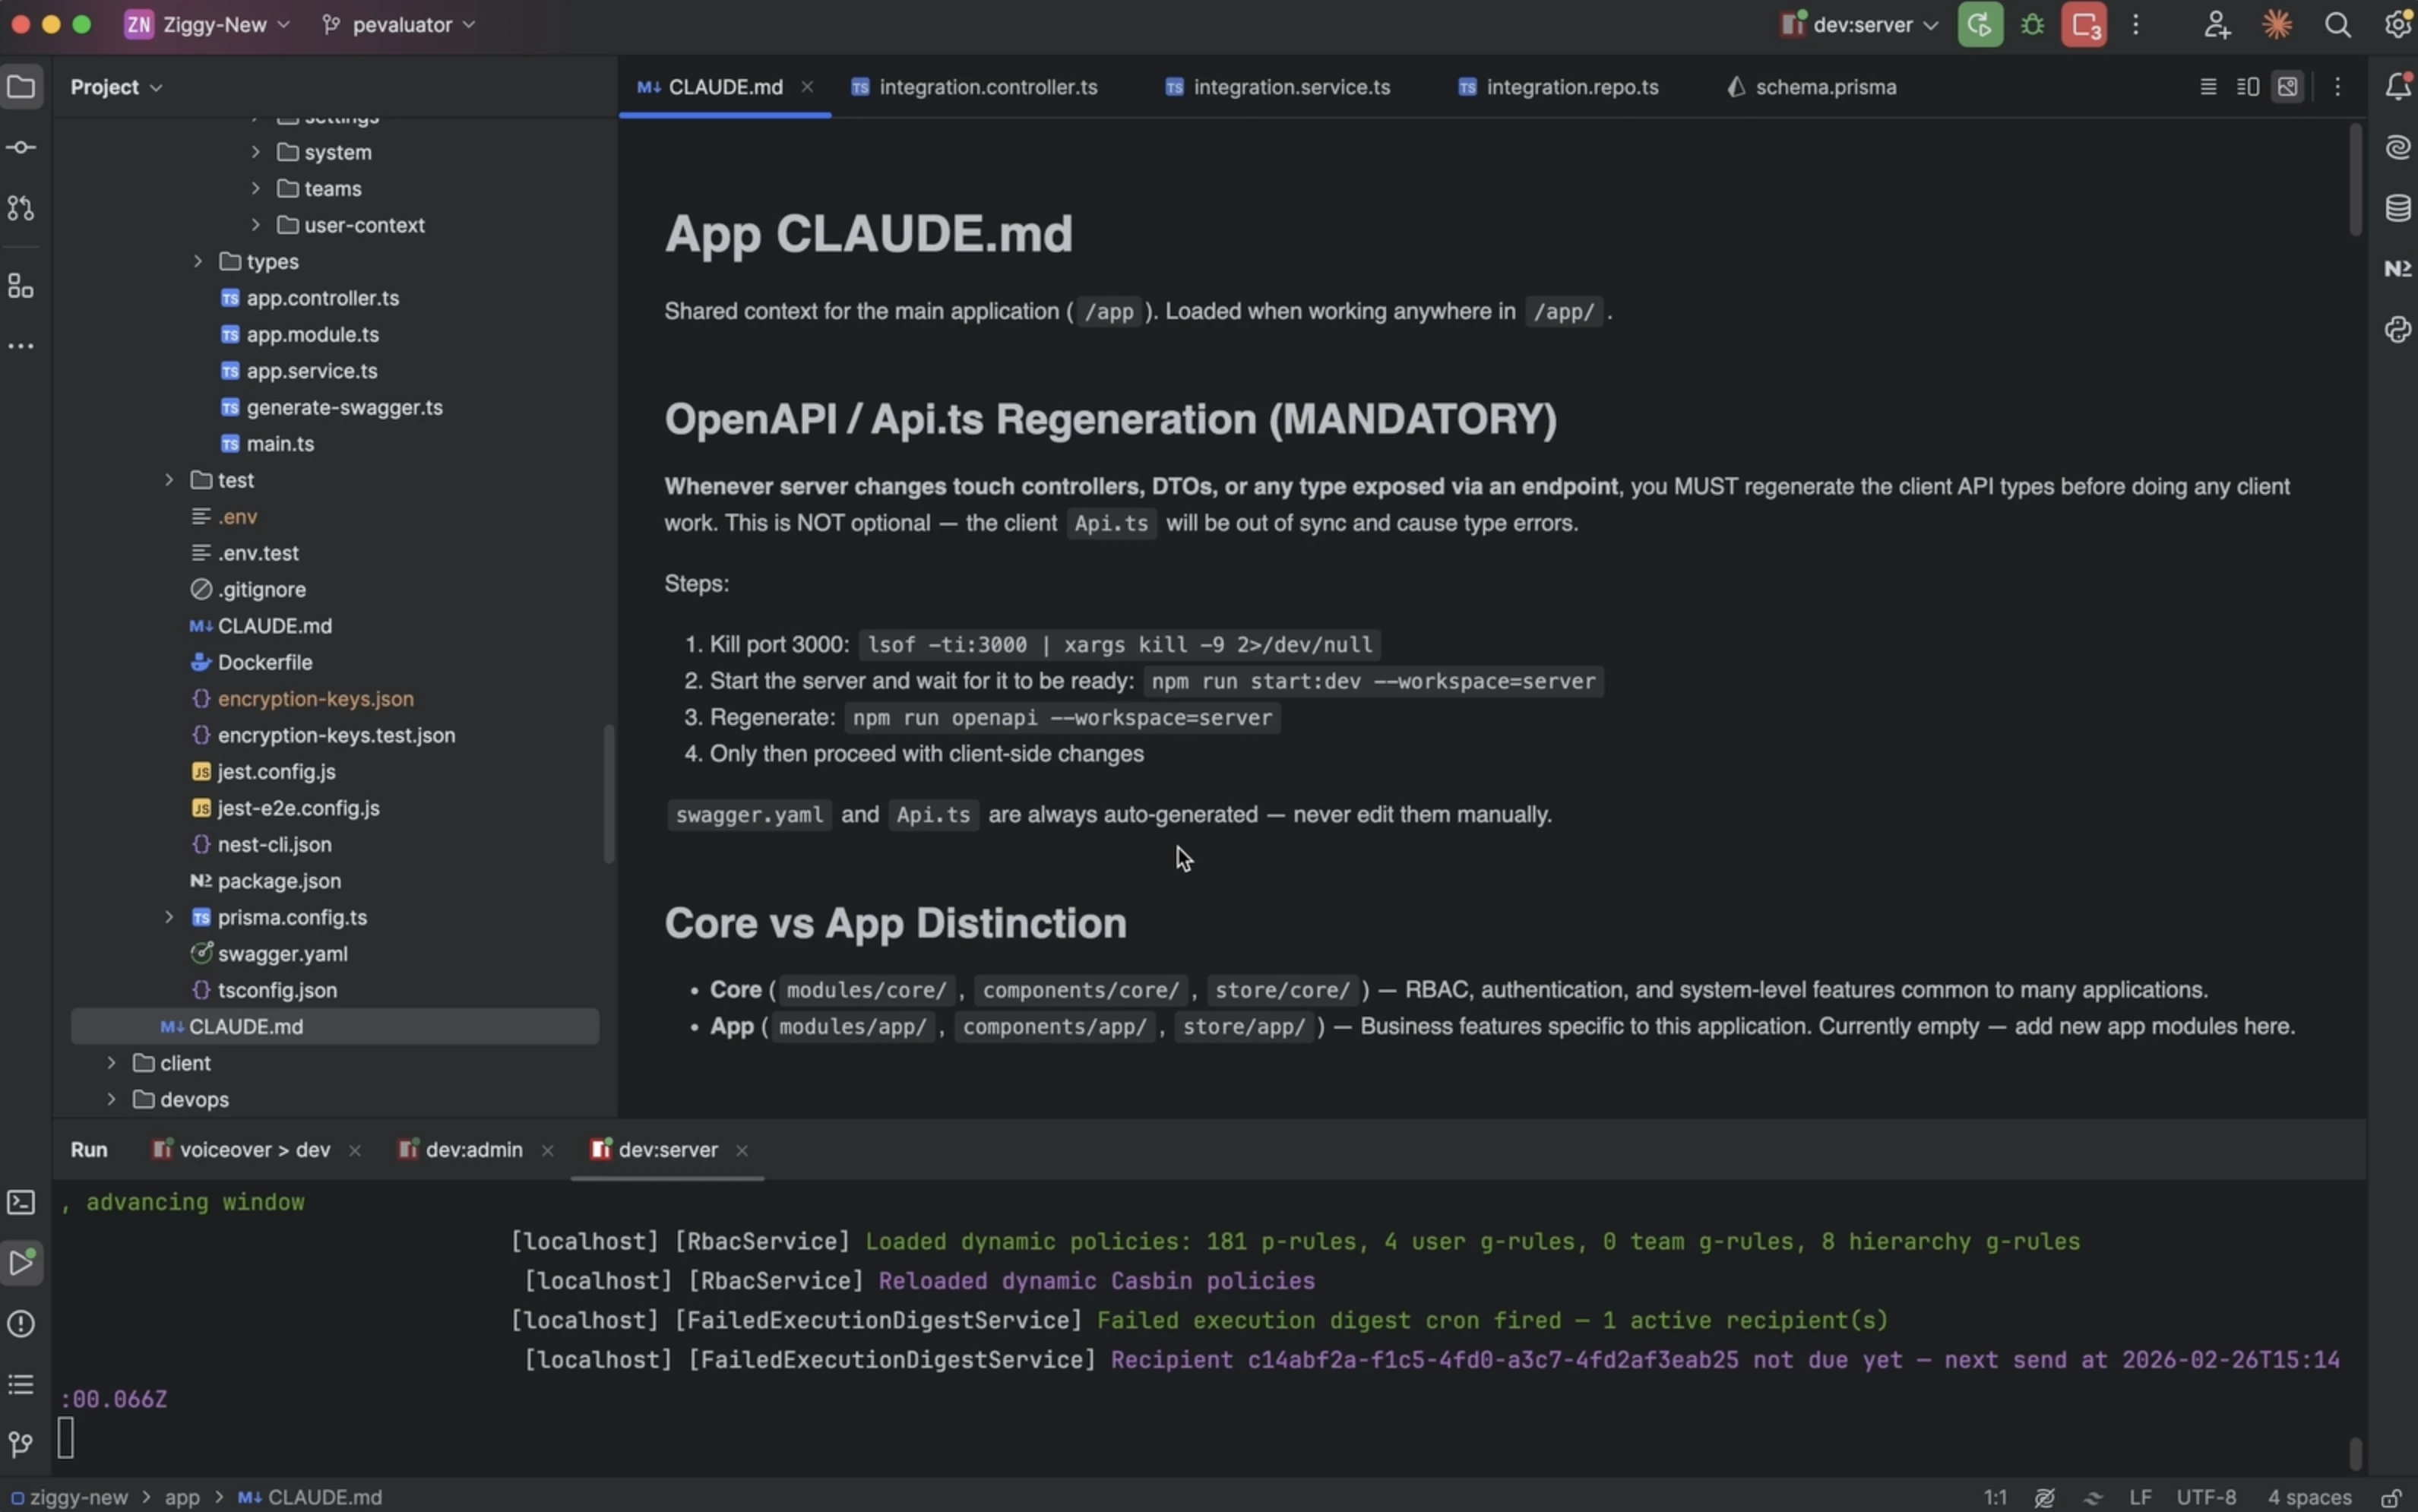Click the editor vertical scrollbar
Image resolution: width=2418 pixels, height=1512 pixels.
pos(2355,180)
